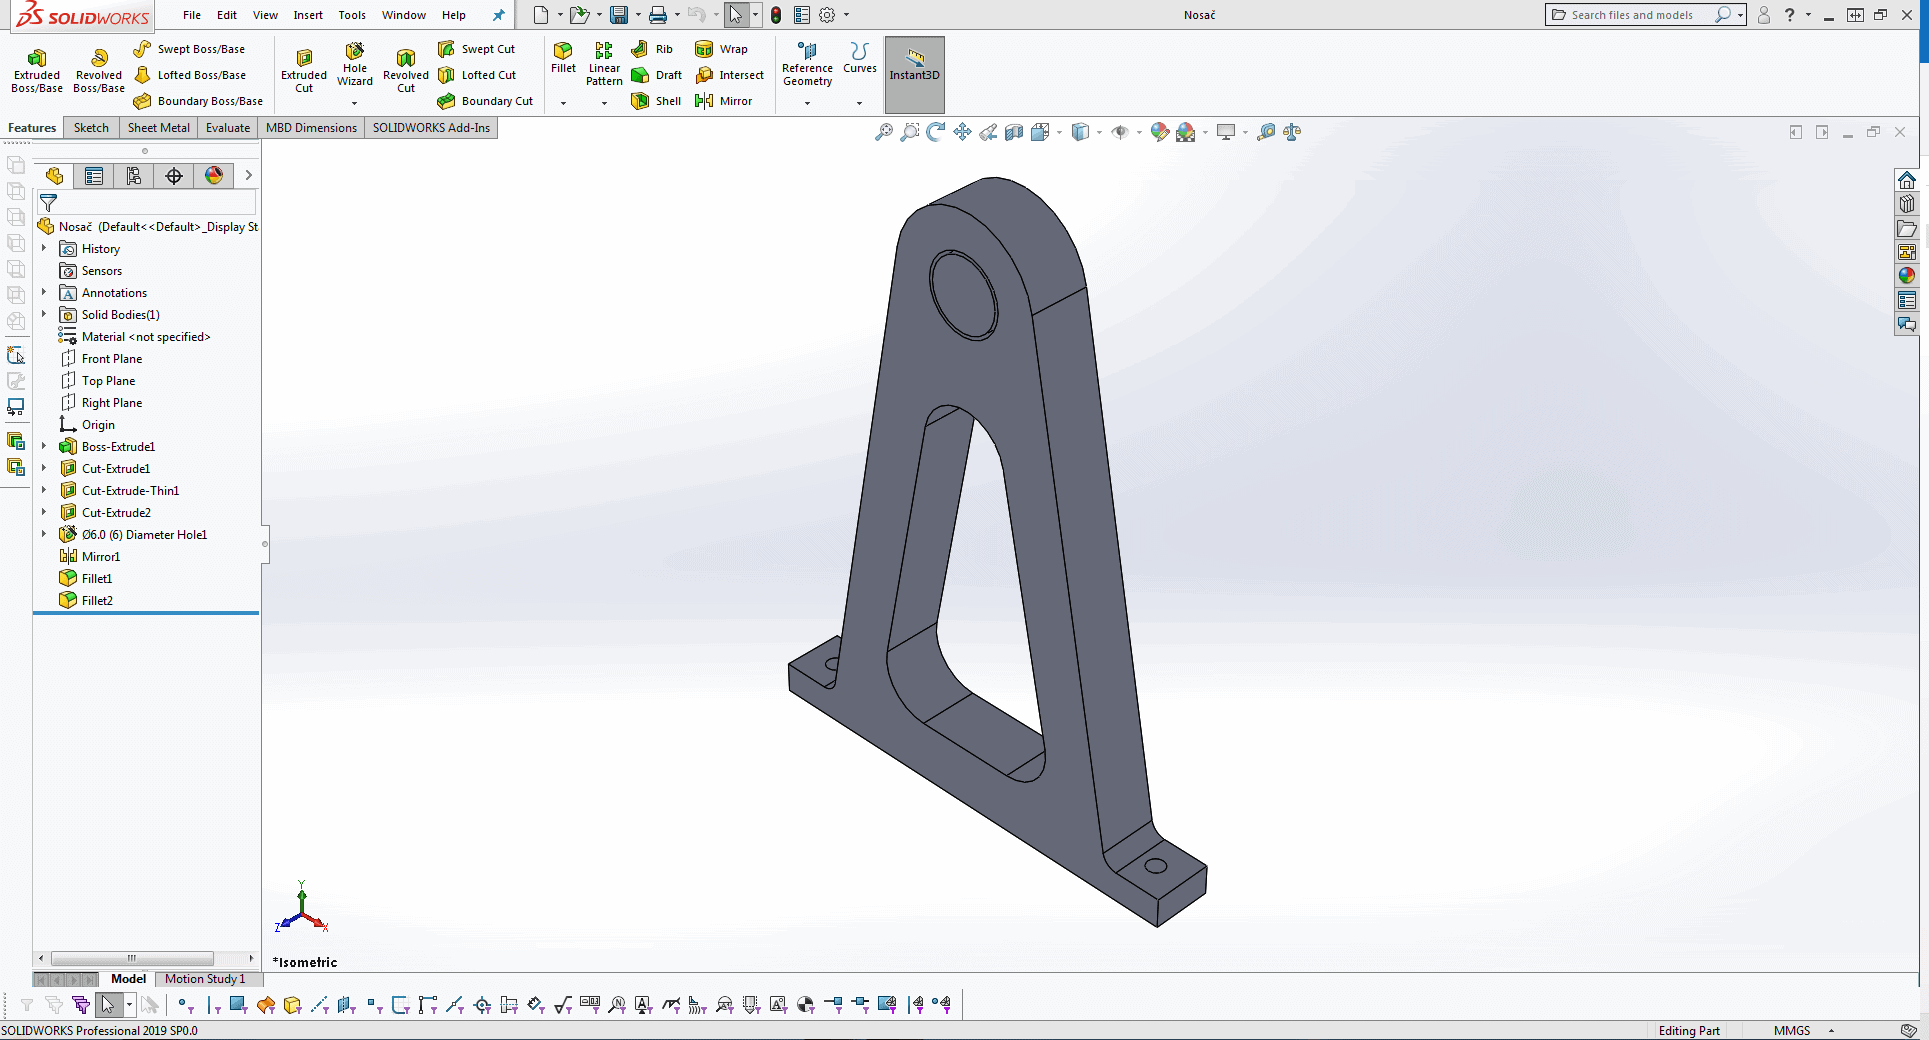Select the Wrap feature
Screen dimensions: 1929x1040
721,49
